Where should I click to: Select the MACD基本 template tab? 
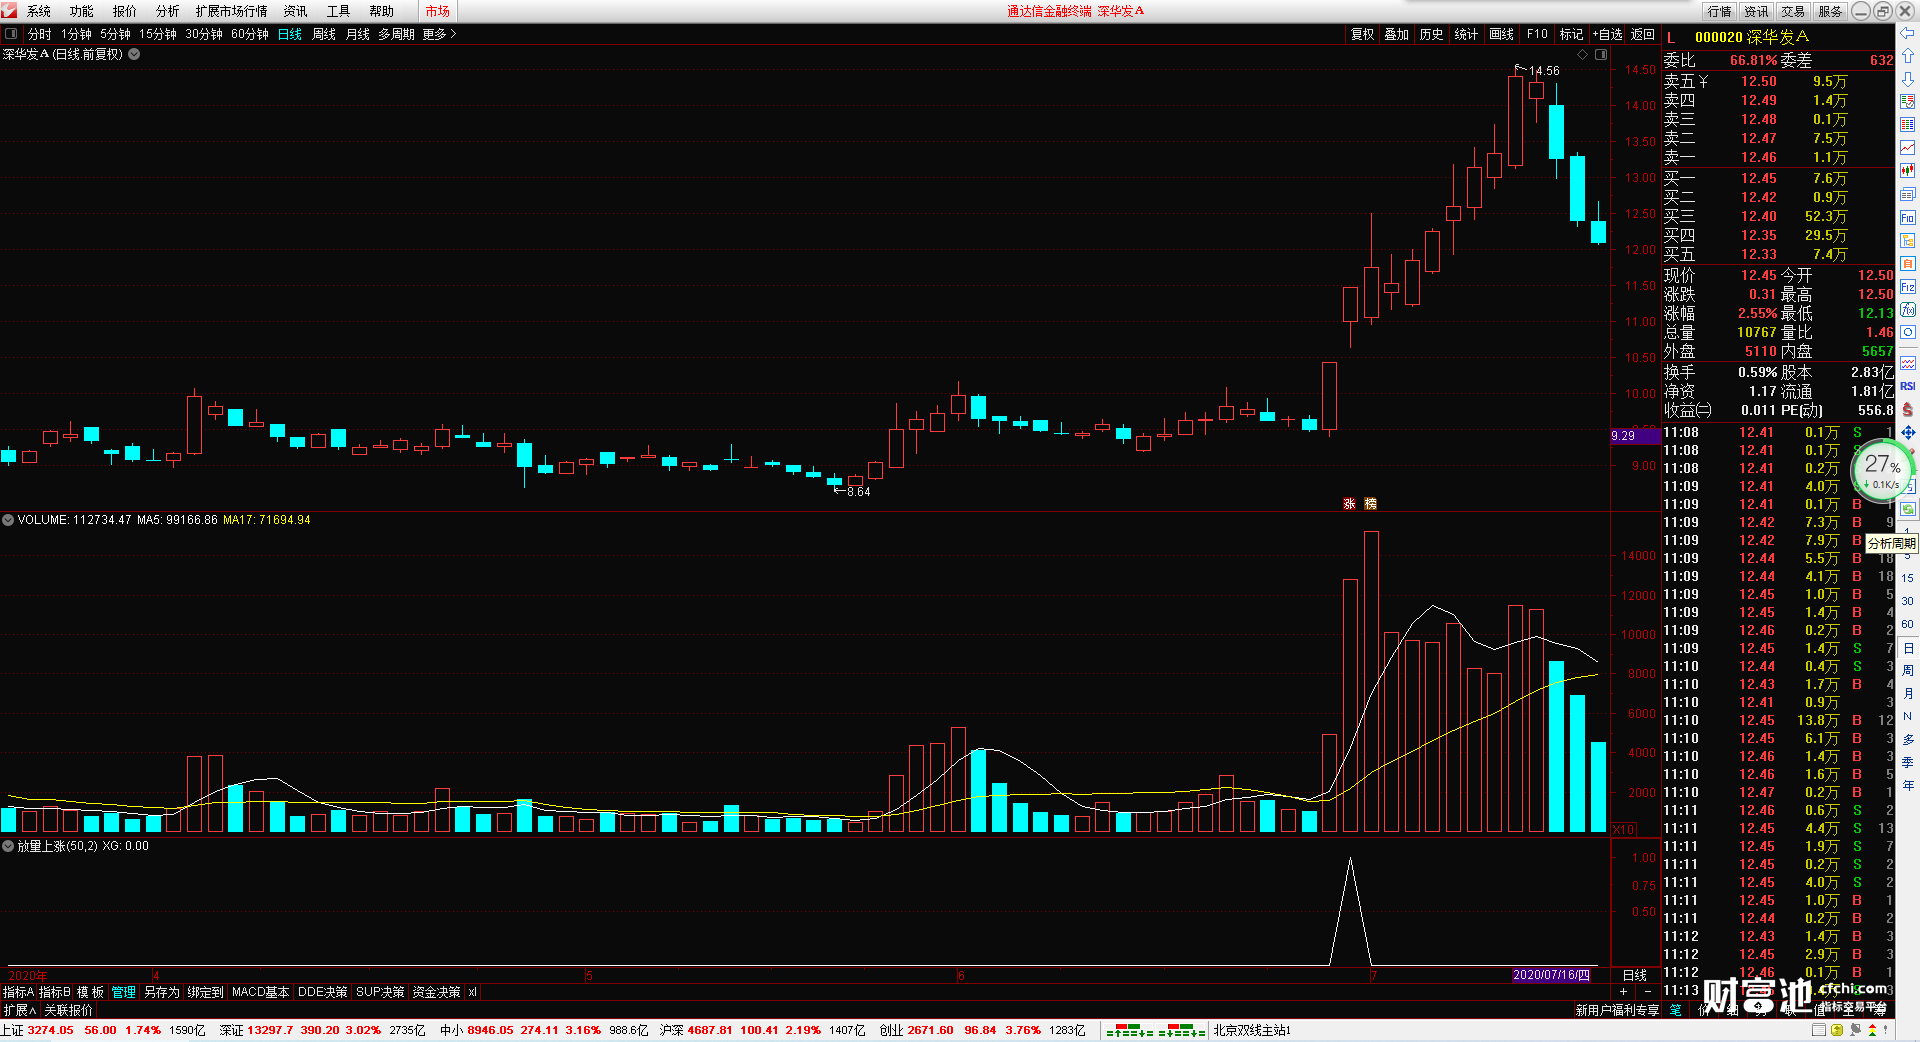(x=260, y=992)
